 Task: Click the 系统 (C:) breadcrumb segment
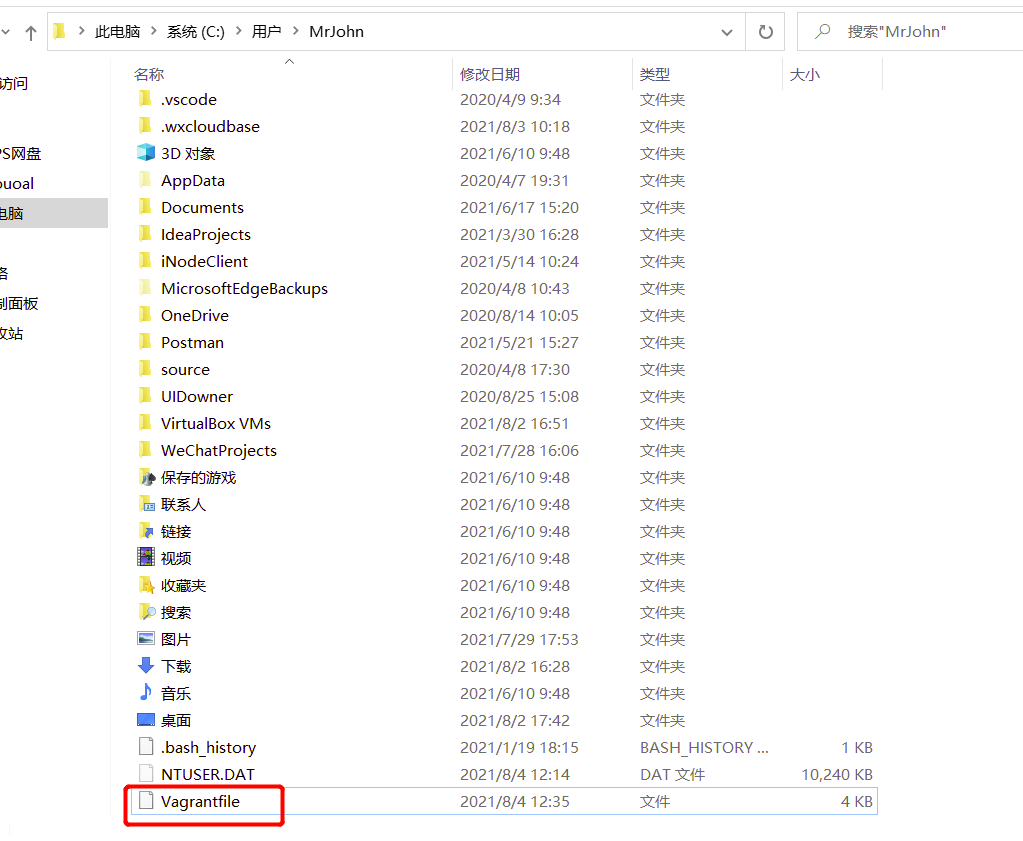pyautogui.click(x=196, y=32)
